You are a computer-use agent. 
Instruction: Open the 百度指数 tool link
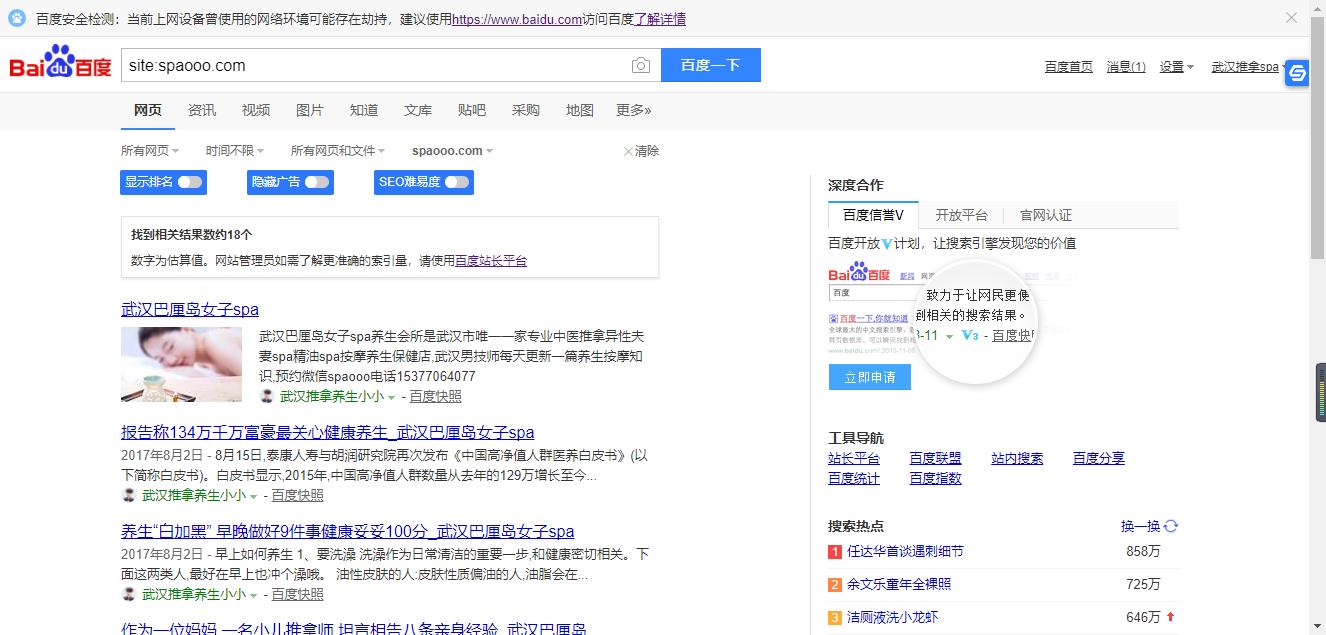(x=935, y=478)
